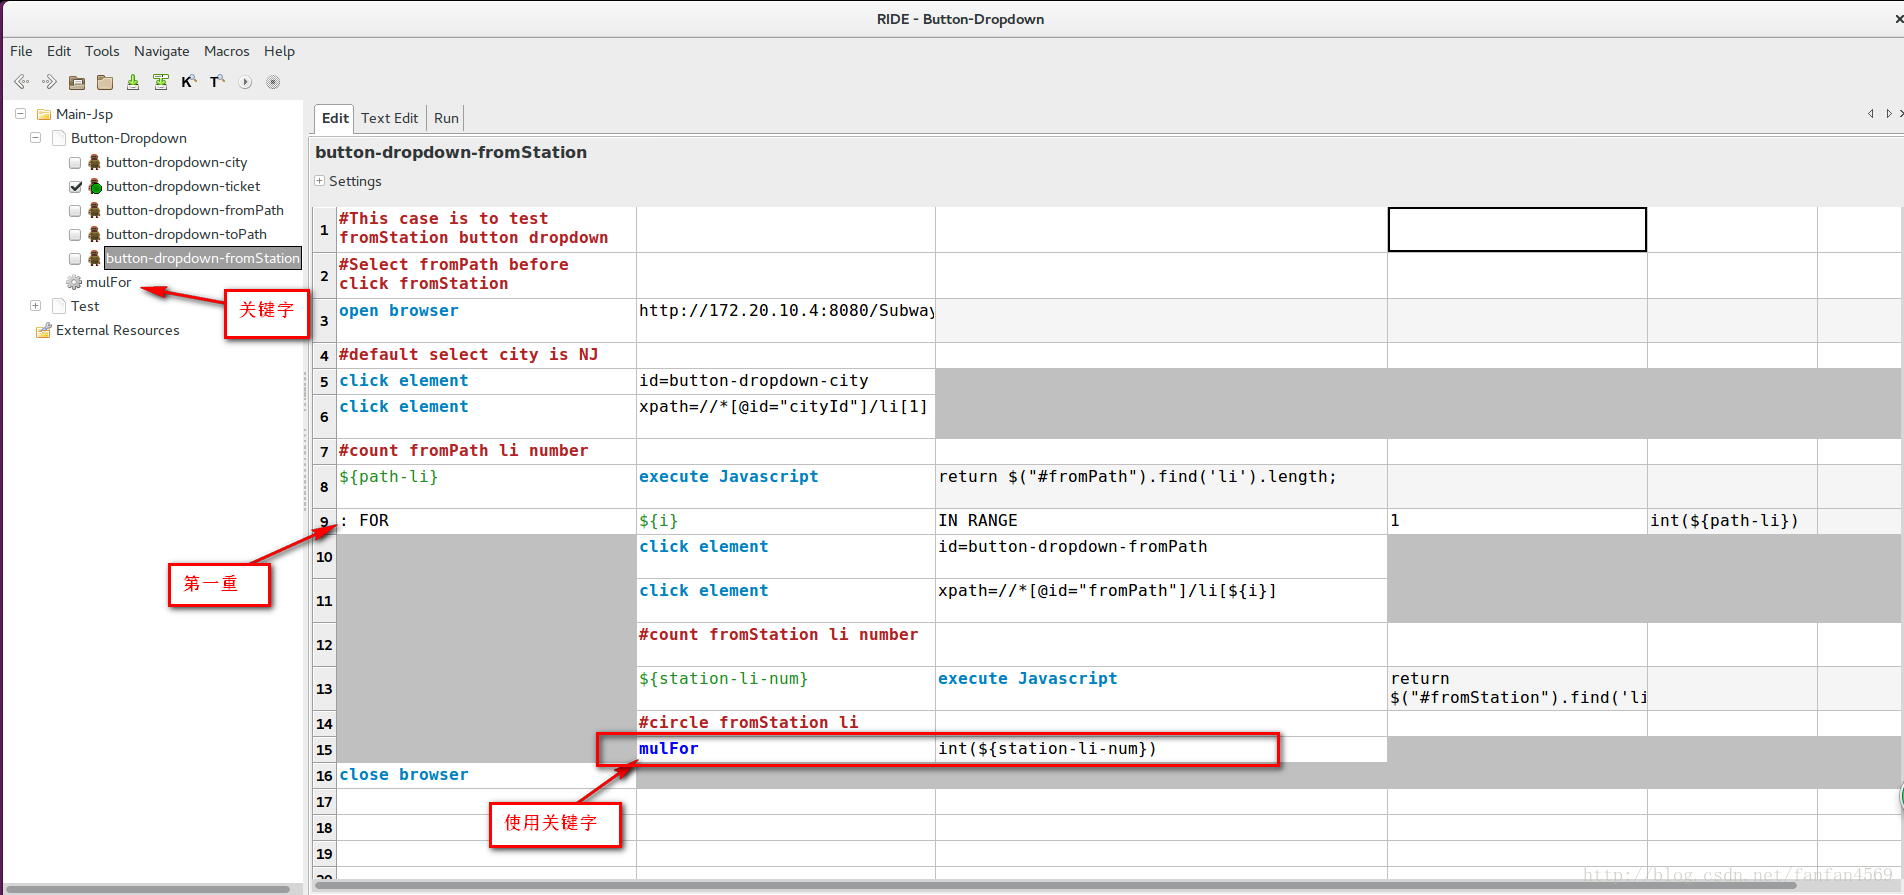The height and width of the screenshot is (895, 1904).
Task: Click the Go Forward toolbar arrow
Action: pyautogui.click(x=49, y=82)
